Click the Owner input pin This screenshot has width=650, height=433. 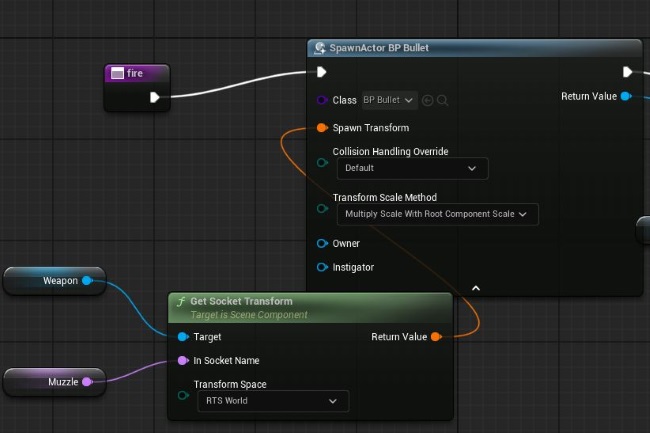click(322, 243)
